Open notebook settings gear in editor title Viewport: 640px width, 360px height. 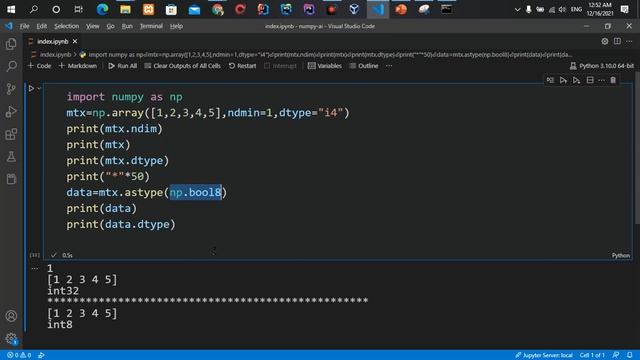click(604, 41)
